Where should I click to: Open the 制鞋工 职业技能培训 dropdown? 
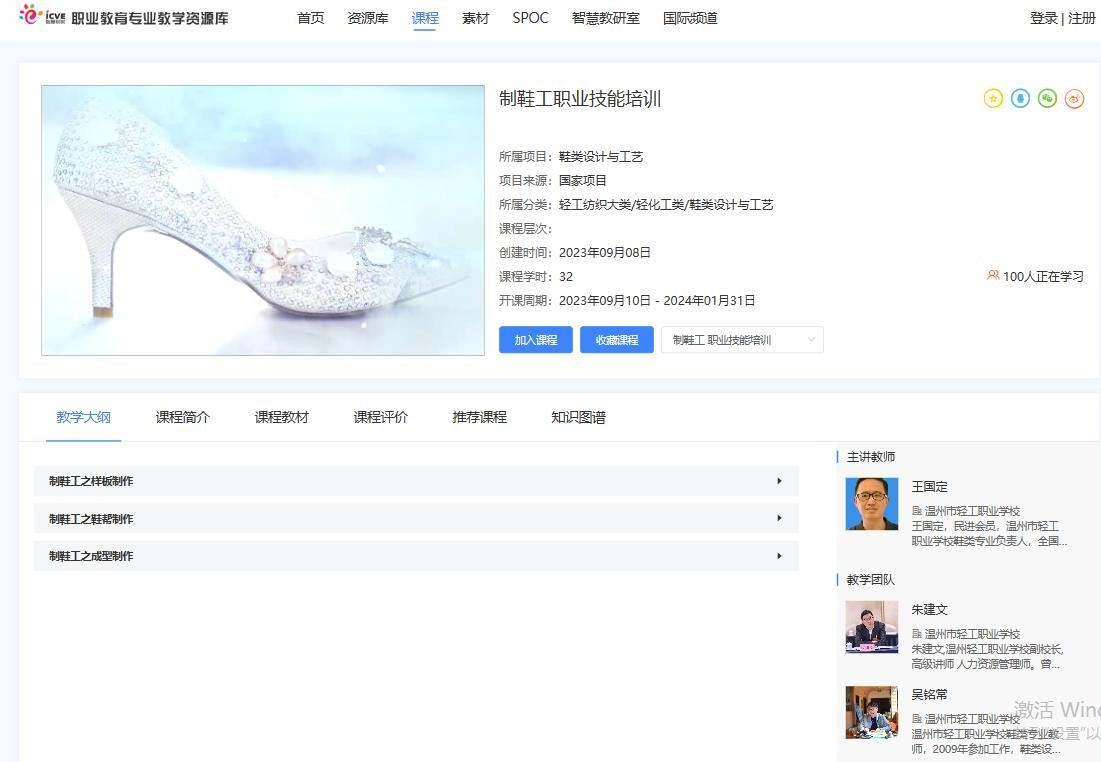point(742,340)
